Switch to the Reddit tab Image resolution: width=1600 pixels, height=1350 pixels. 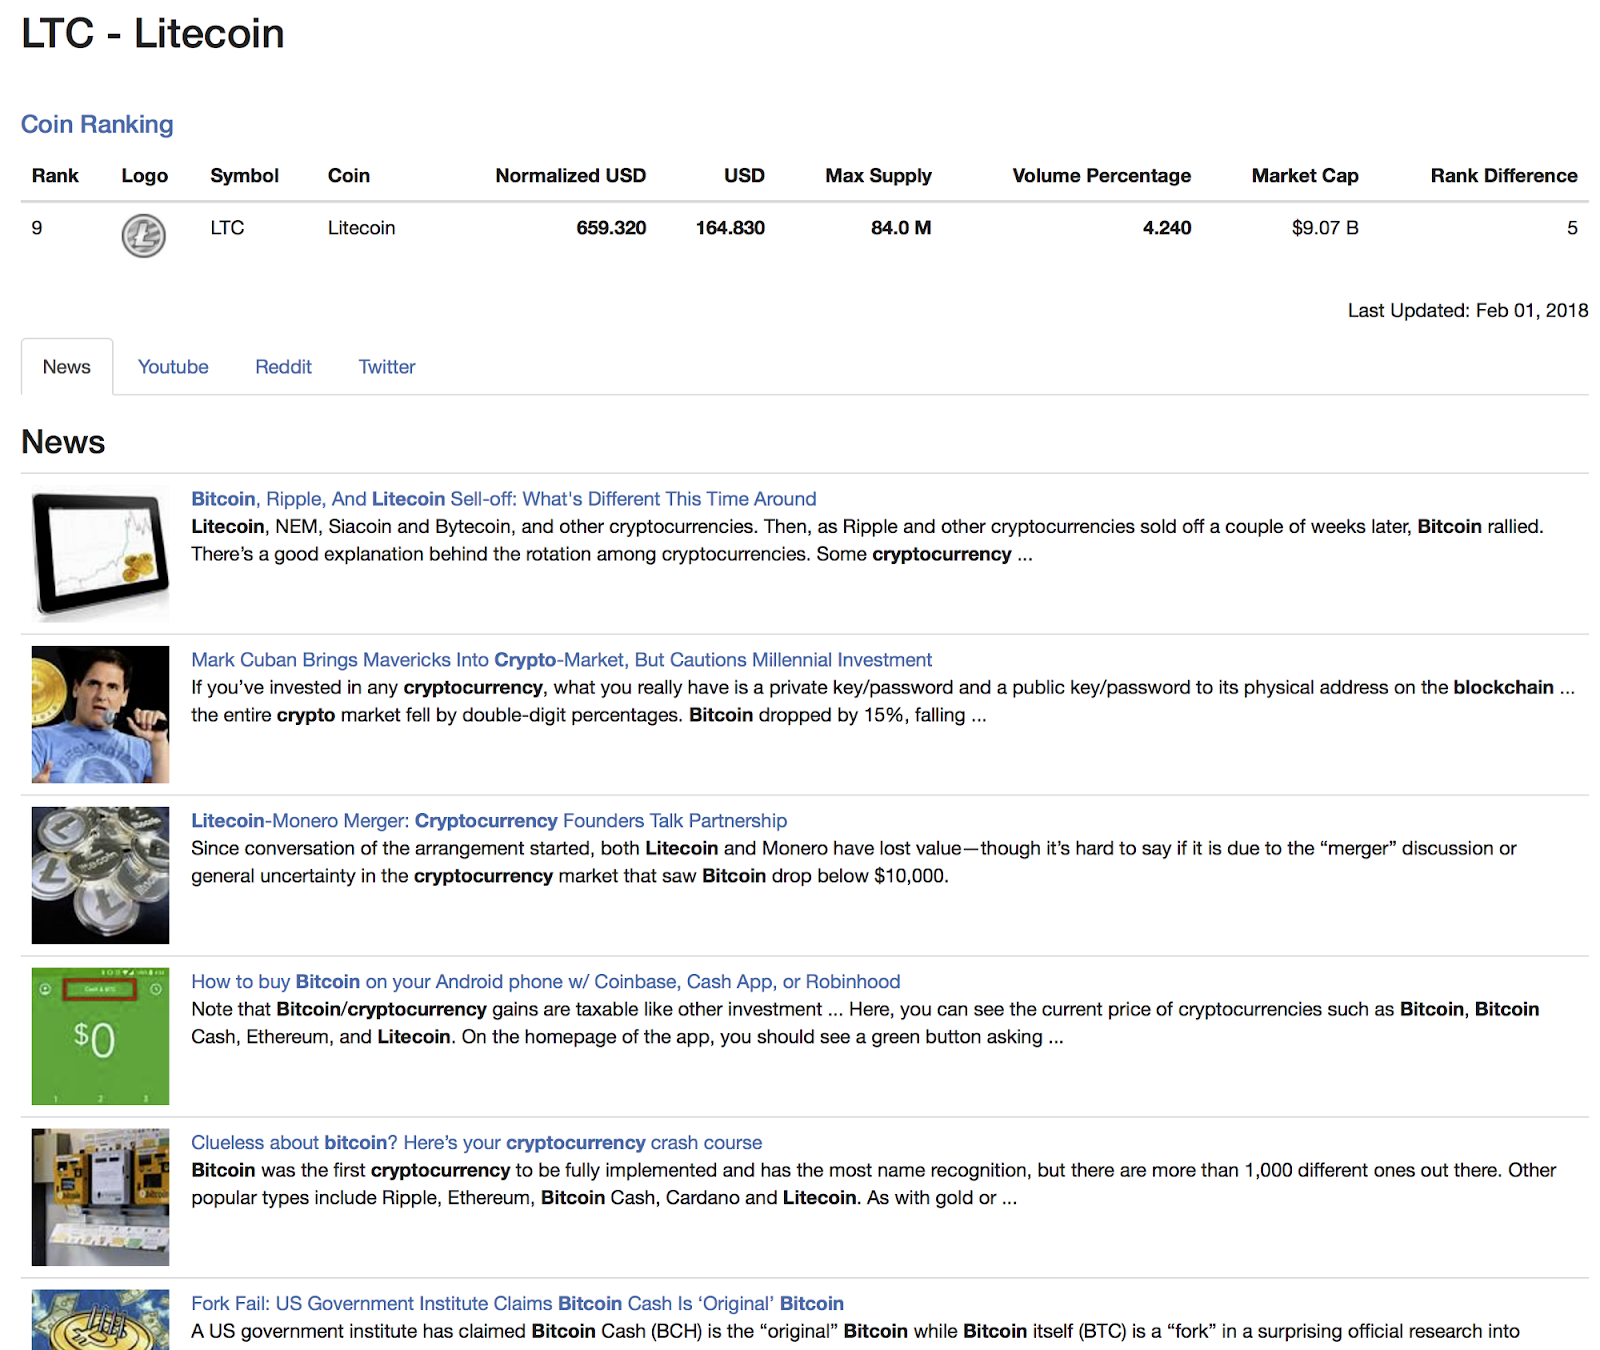point(283,367)
